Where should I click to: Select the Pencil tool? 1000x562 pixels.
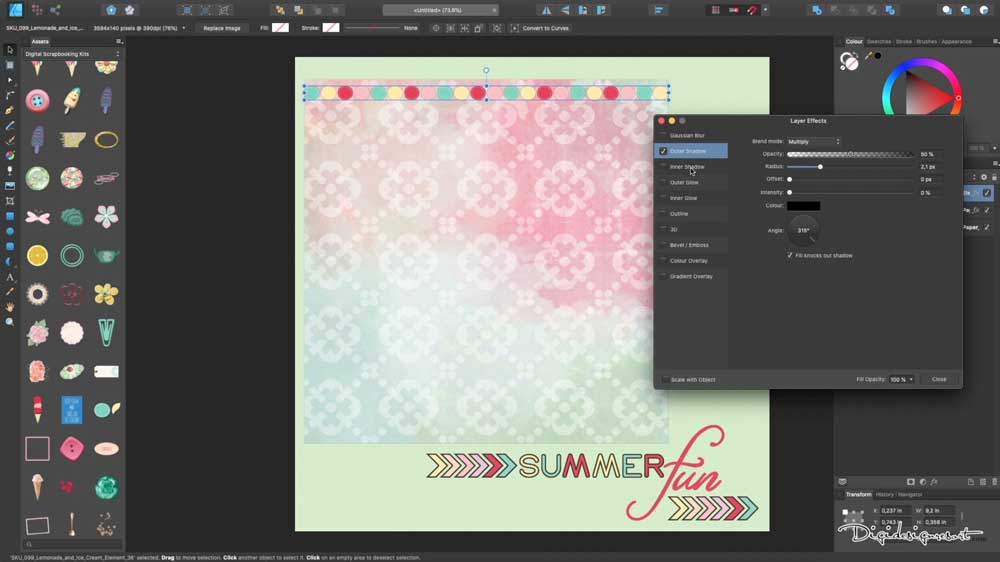[10, 126]
